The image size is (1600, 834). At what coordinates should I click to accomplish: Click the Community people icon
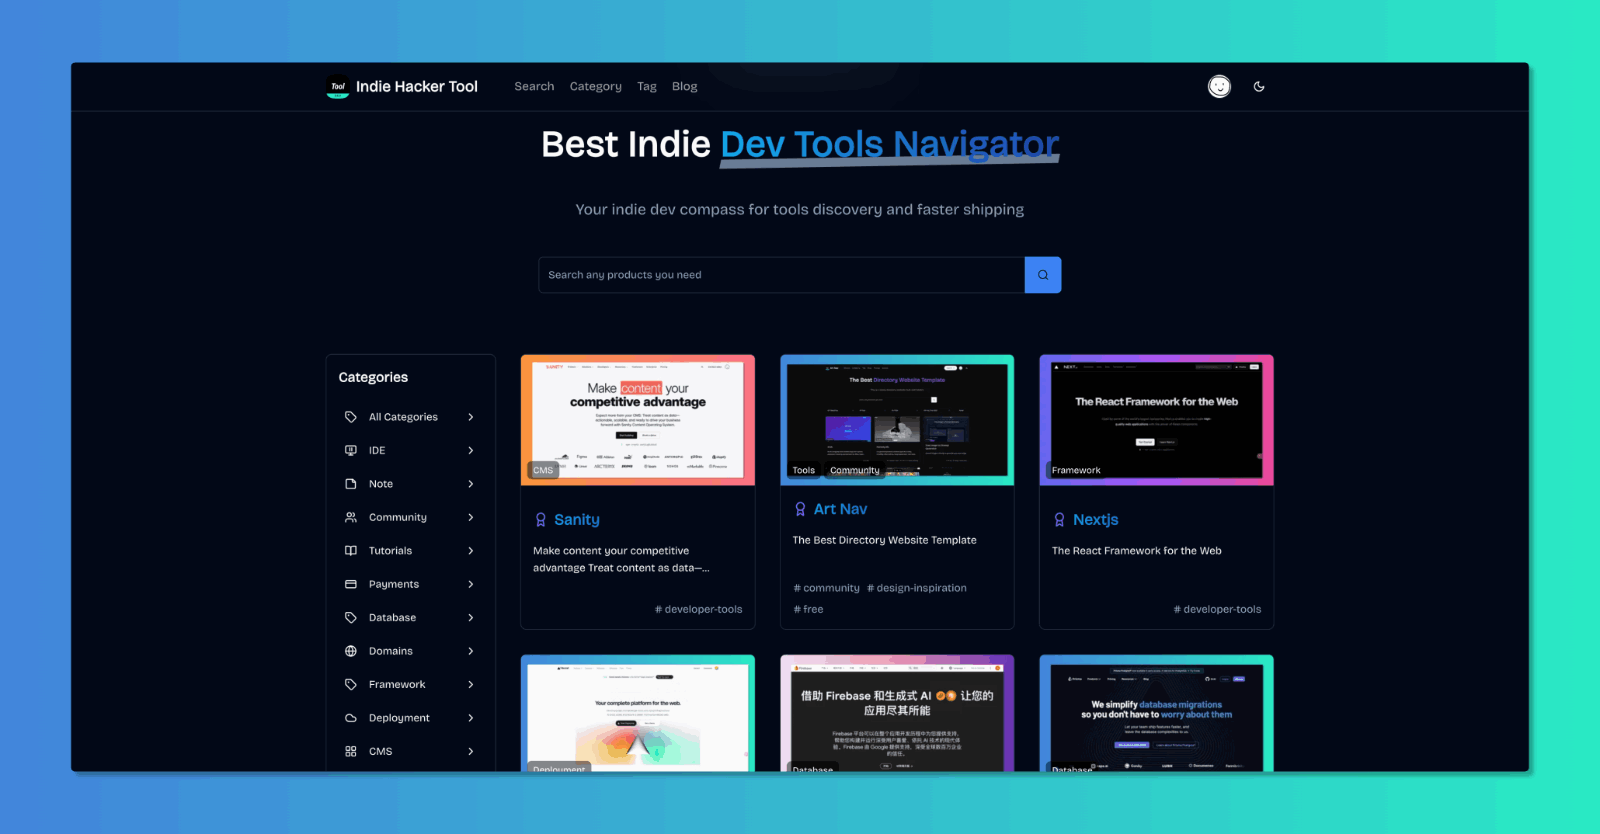click(351, 517)
